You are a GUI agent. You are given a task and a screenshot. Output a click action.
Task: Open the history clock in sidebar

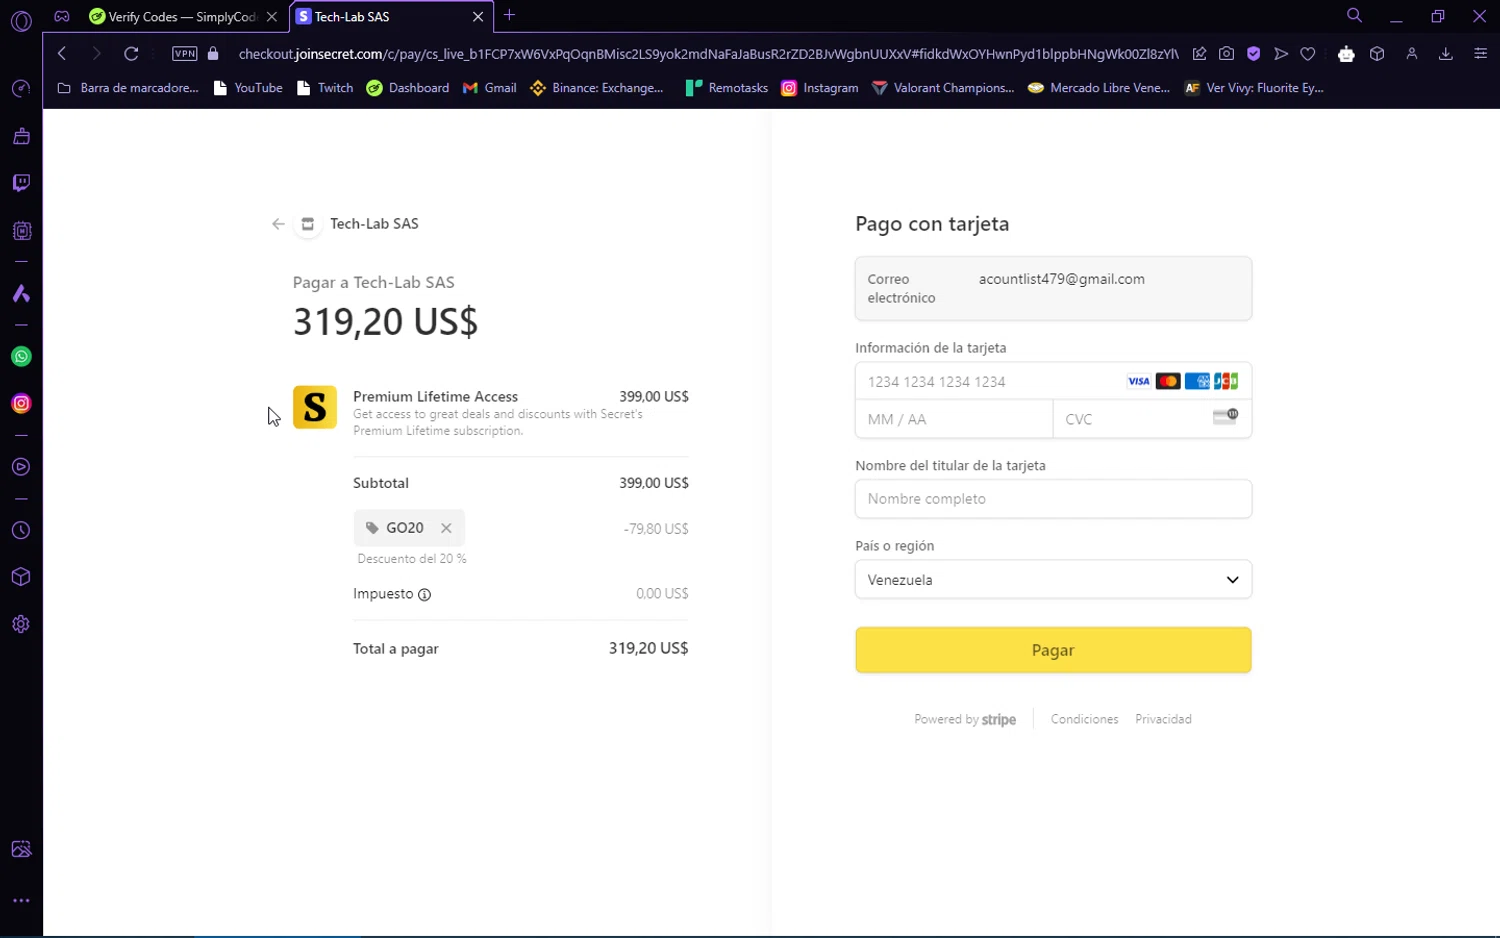21,531
